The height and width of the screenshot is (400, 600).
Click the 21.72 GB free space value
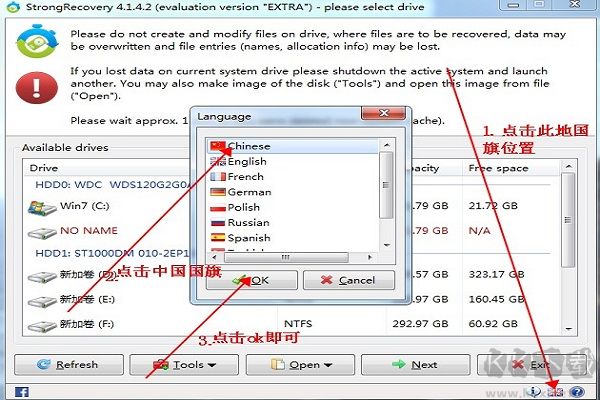(493, 206)
